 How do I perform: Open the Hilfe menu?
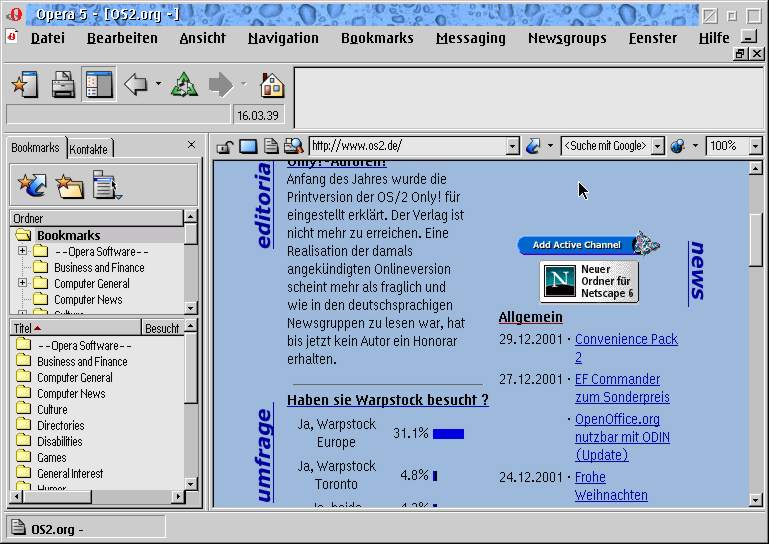pyautogui.click(x=714, y=38)
